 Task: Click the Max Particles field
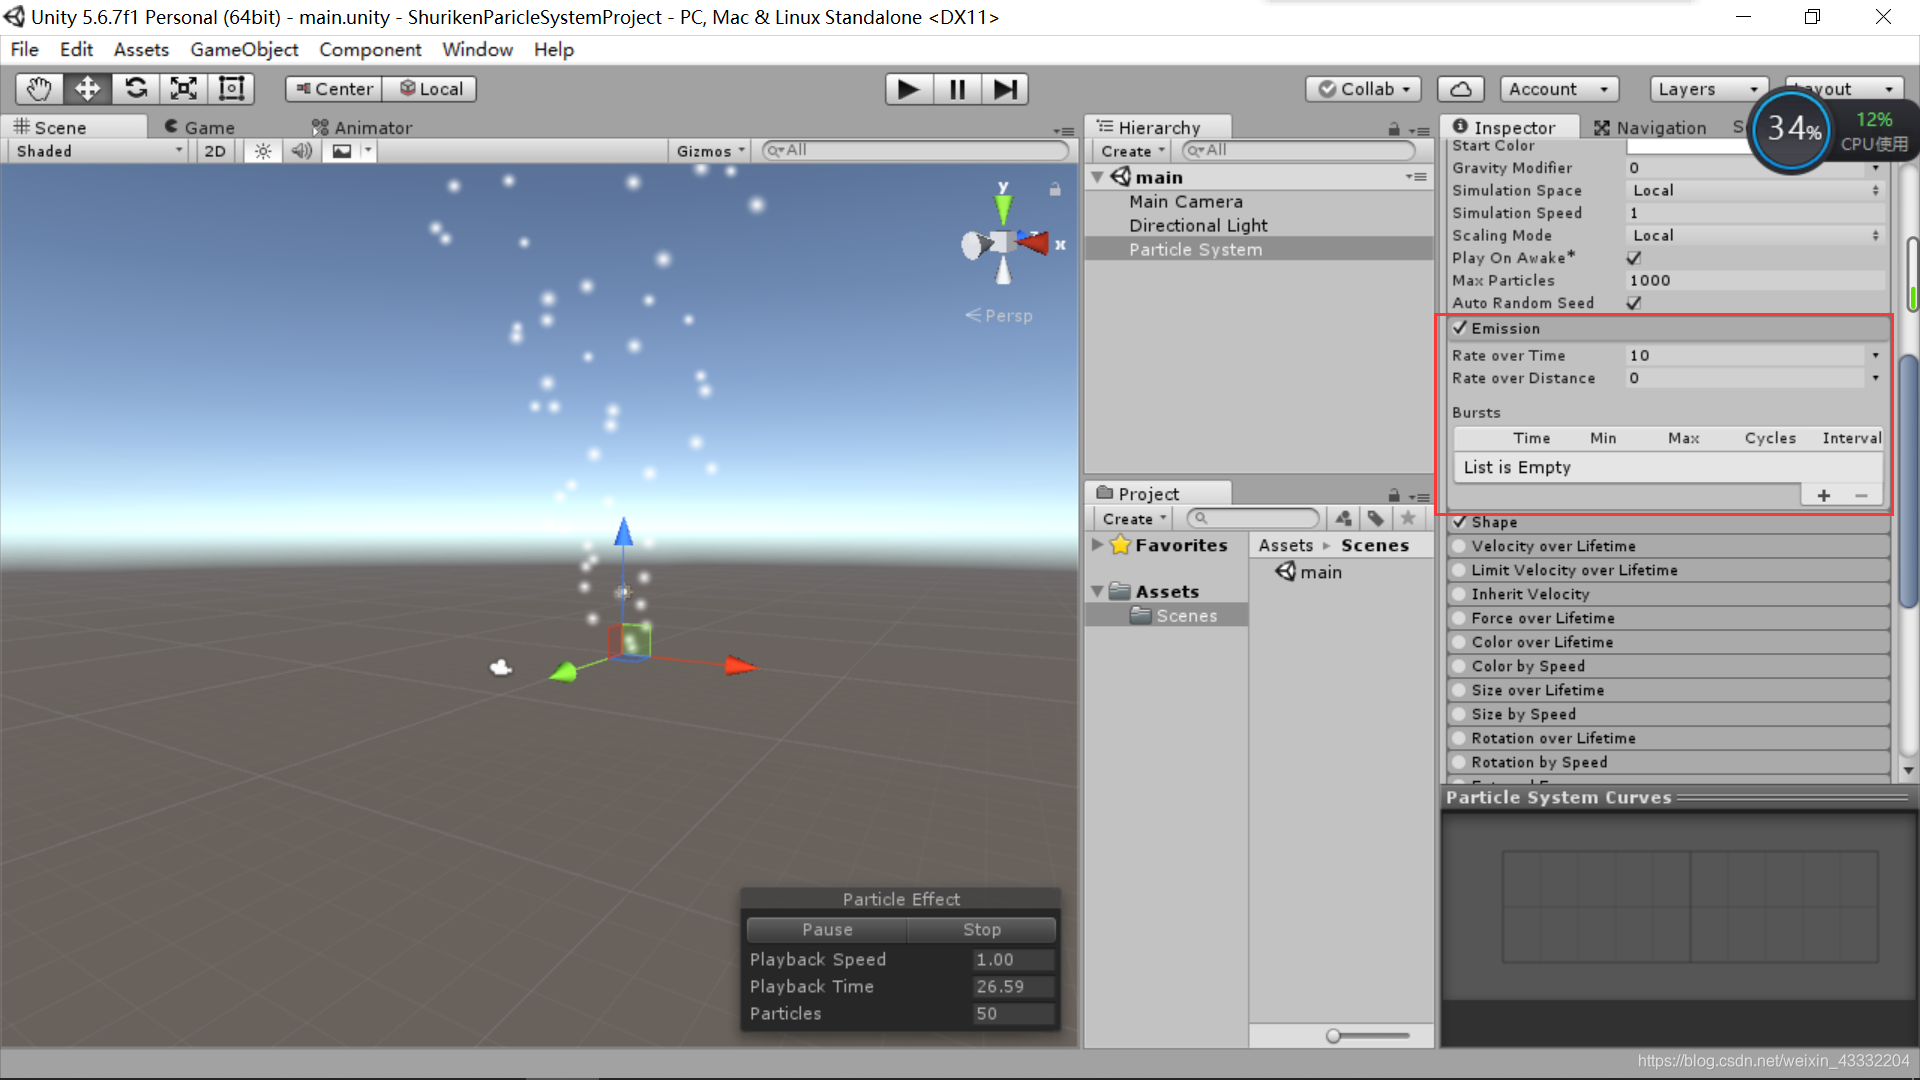[x=1755, y=280]
